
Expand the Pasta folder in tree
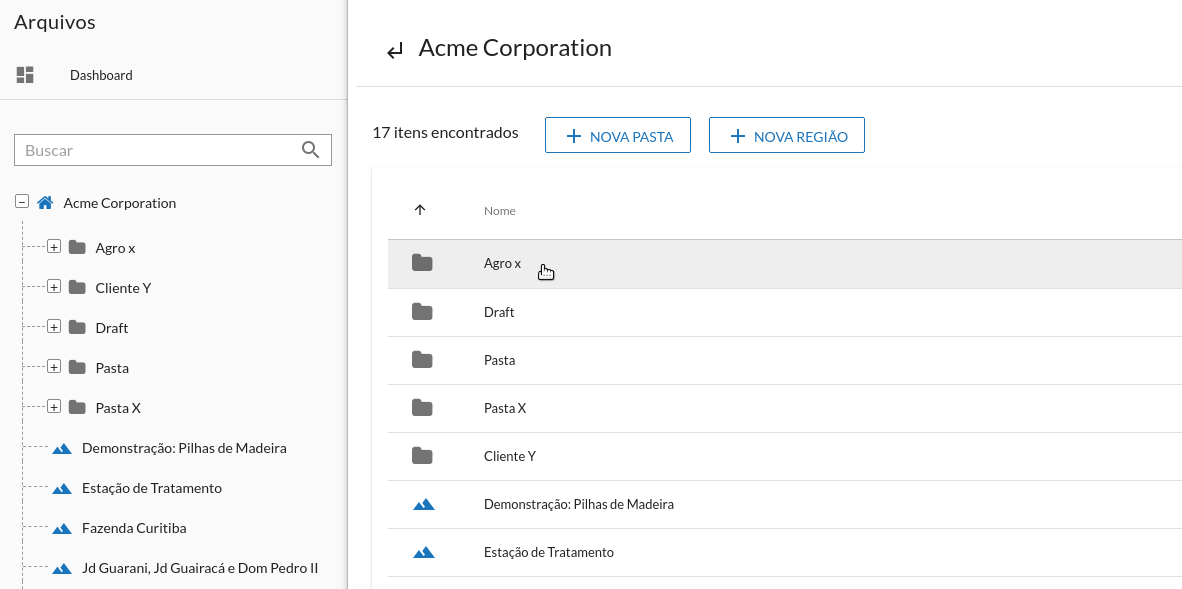pyautogui.click(x=54, y=367)
